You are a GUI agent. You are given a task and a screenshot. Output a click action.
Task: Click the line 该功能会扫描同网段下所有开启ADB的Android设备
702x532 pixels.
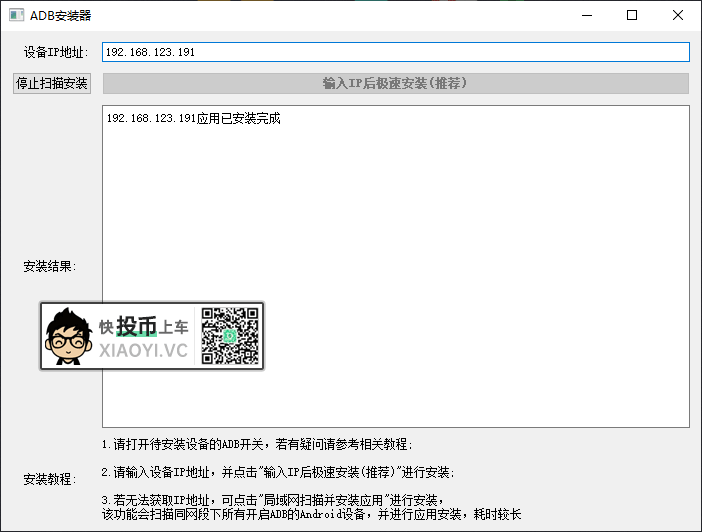pos(312,514)
